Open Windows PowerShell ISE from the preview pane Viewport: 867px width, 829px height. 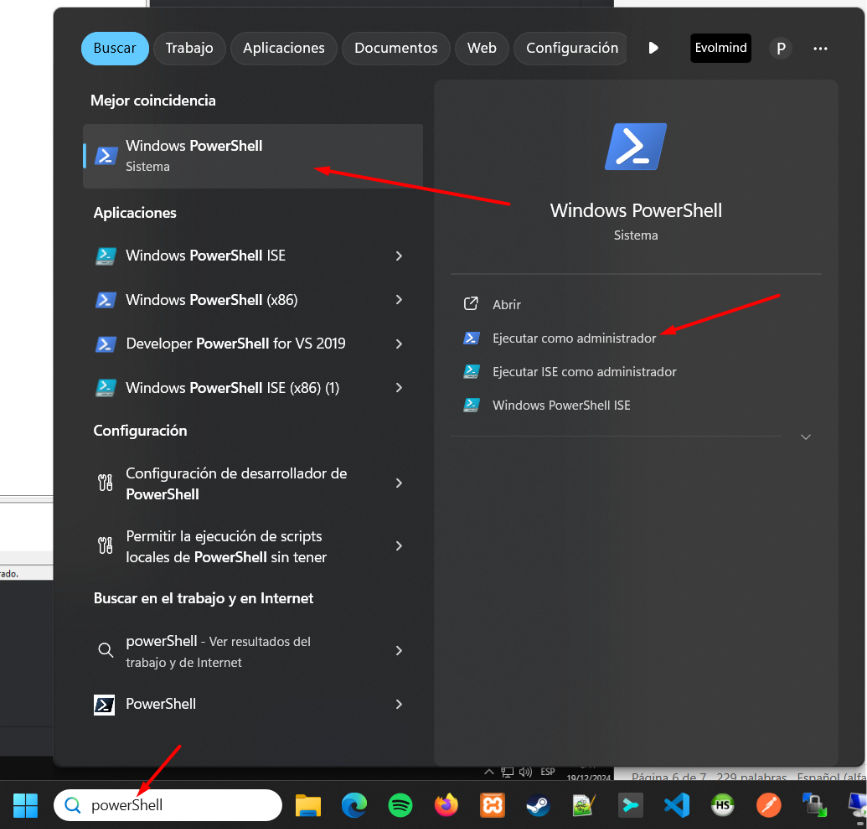tap(561, 405)
